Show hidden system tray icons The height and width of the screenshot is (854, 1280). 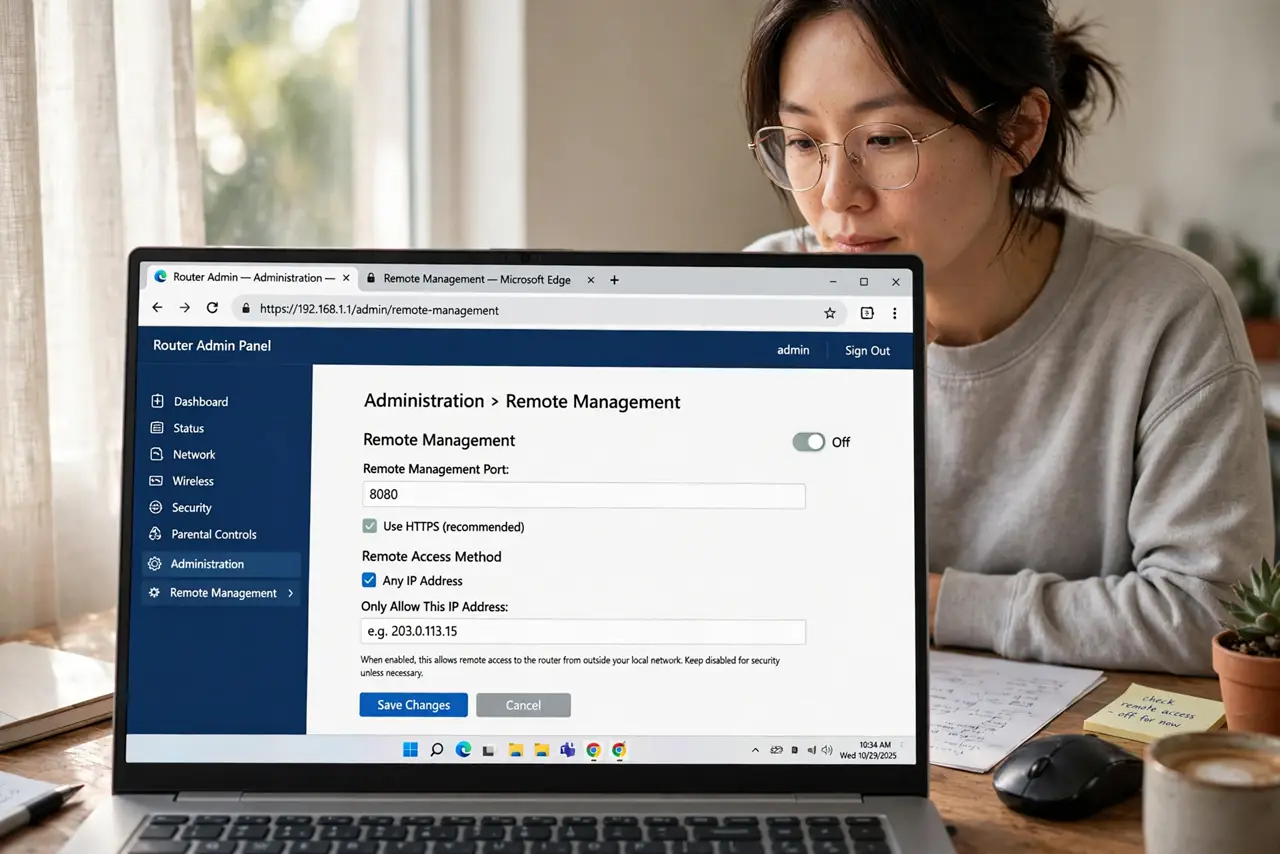(755, 750)
